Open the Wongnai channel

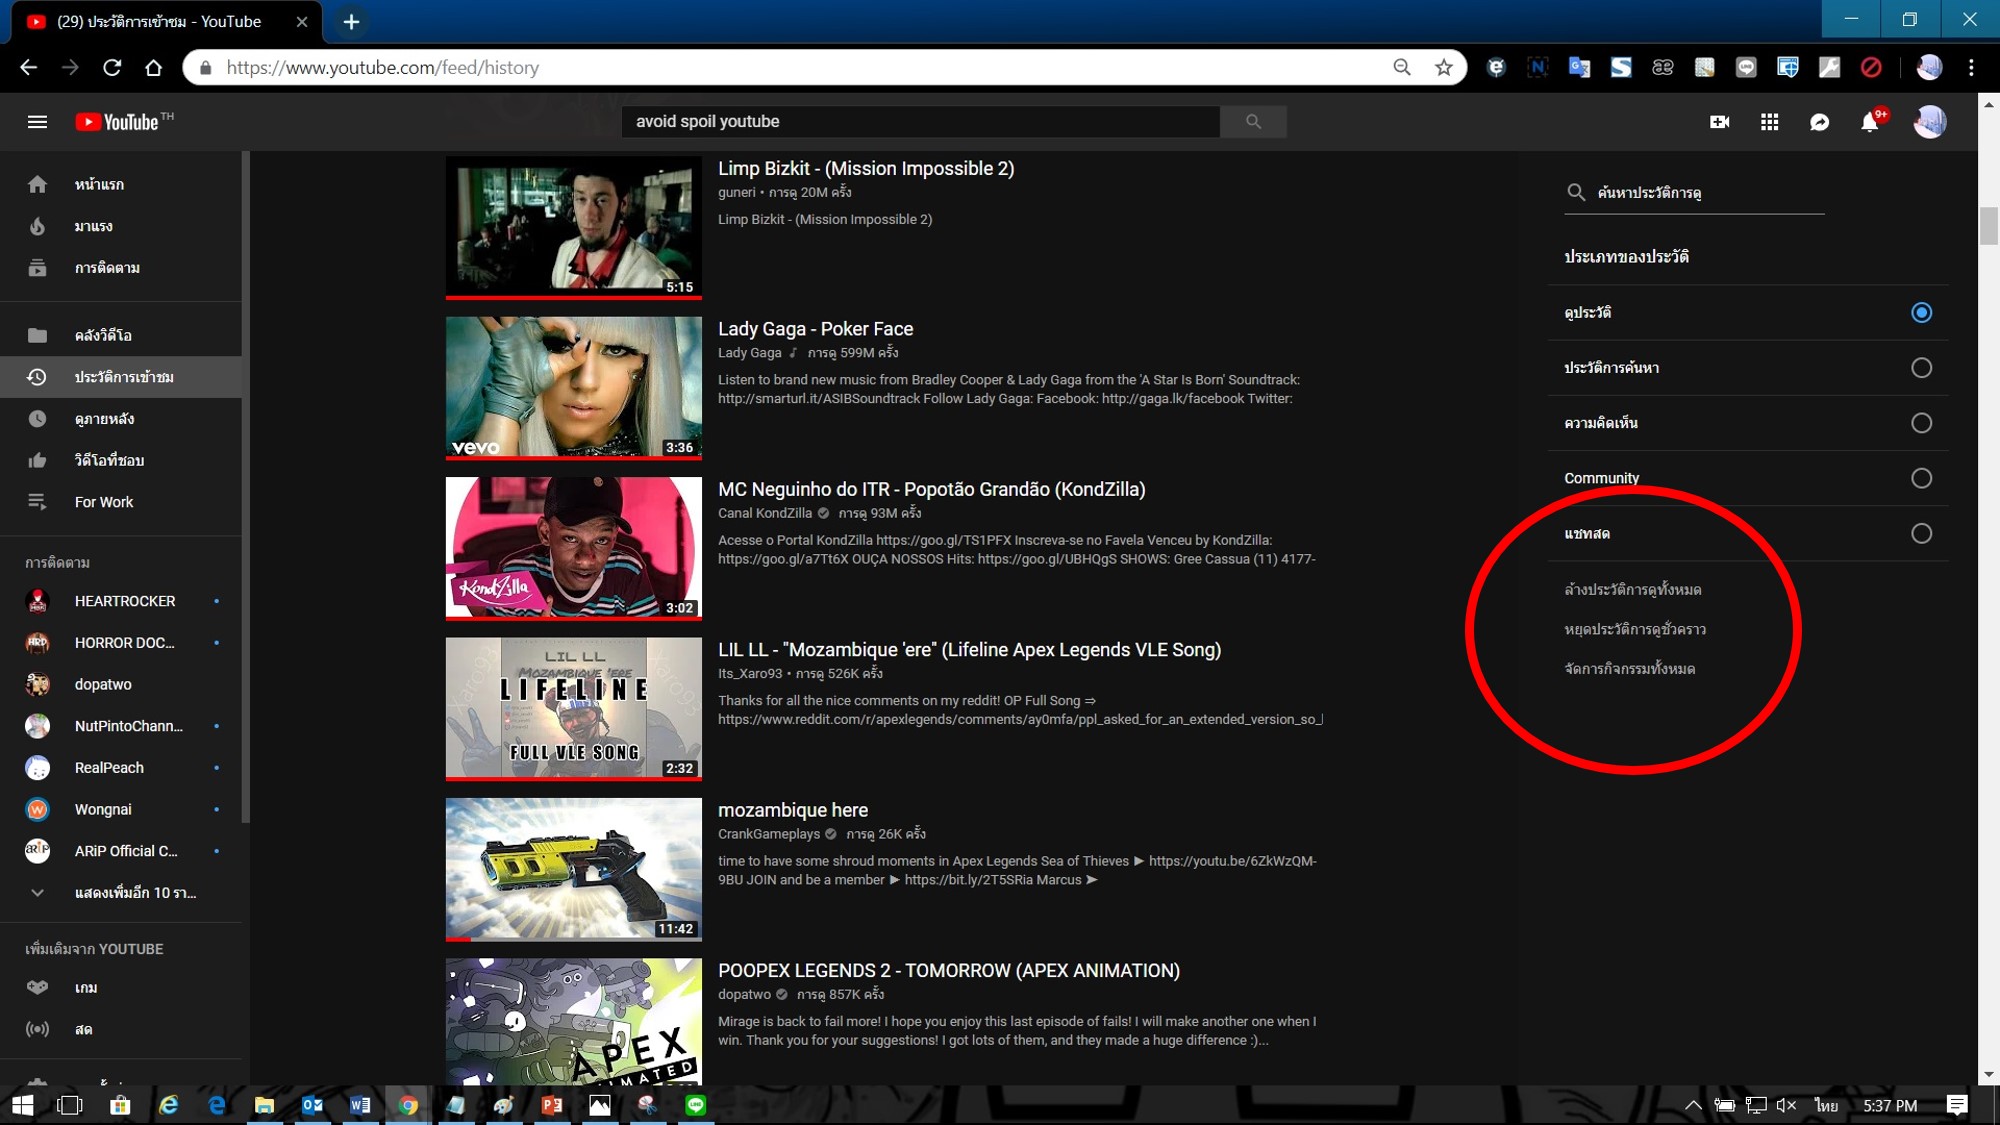(x=121, y=809)
